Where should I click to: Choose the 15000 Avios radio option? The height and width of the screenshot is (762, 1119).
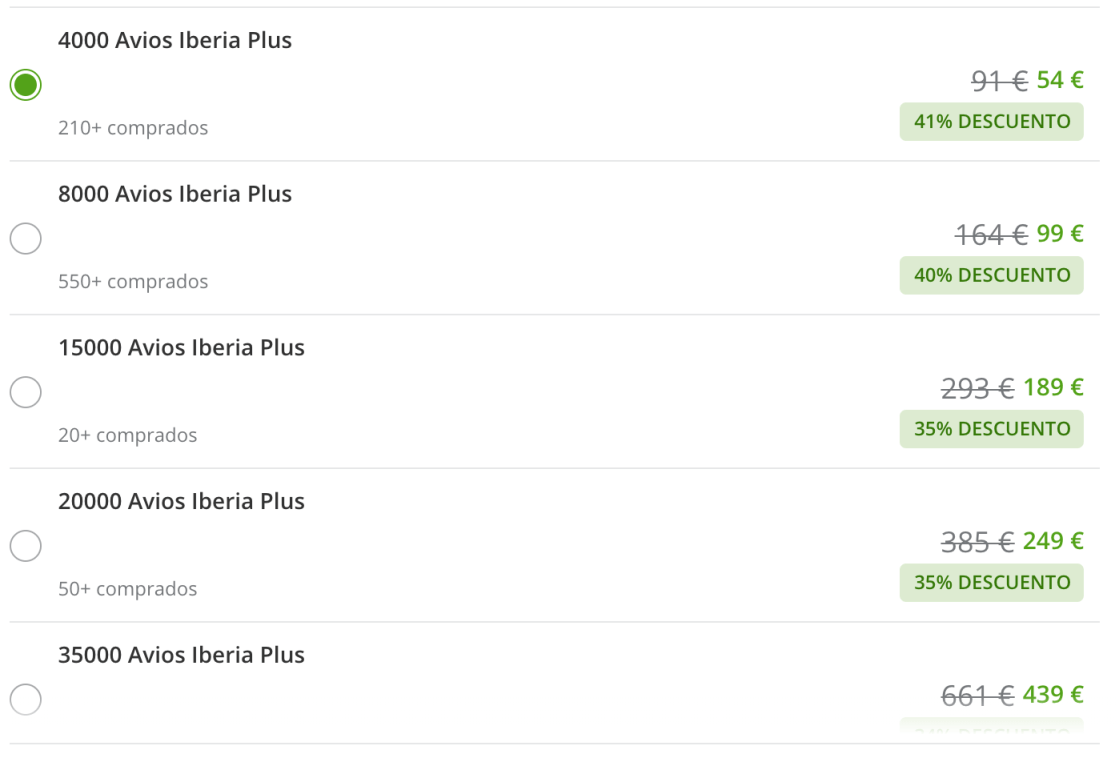click(25, 392)
